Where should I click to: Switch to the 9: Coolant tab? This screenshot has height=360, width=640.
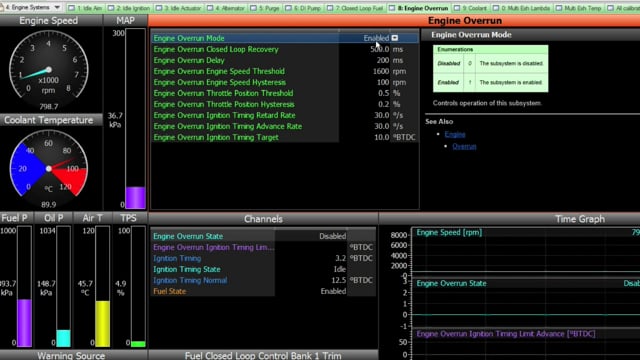(471, 8)
